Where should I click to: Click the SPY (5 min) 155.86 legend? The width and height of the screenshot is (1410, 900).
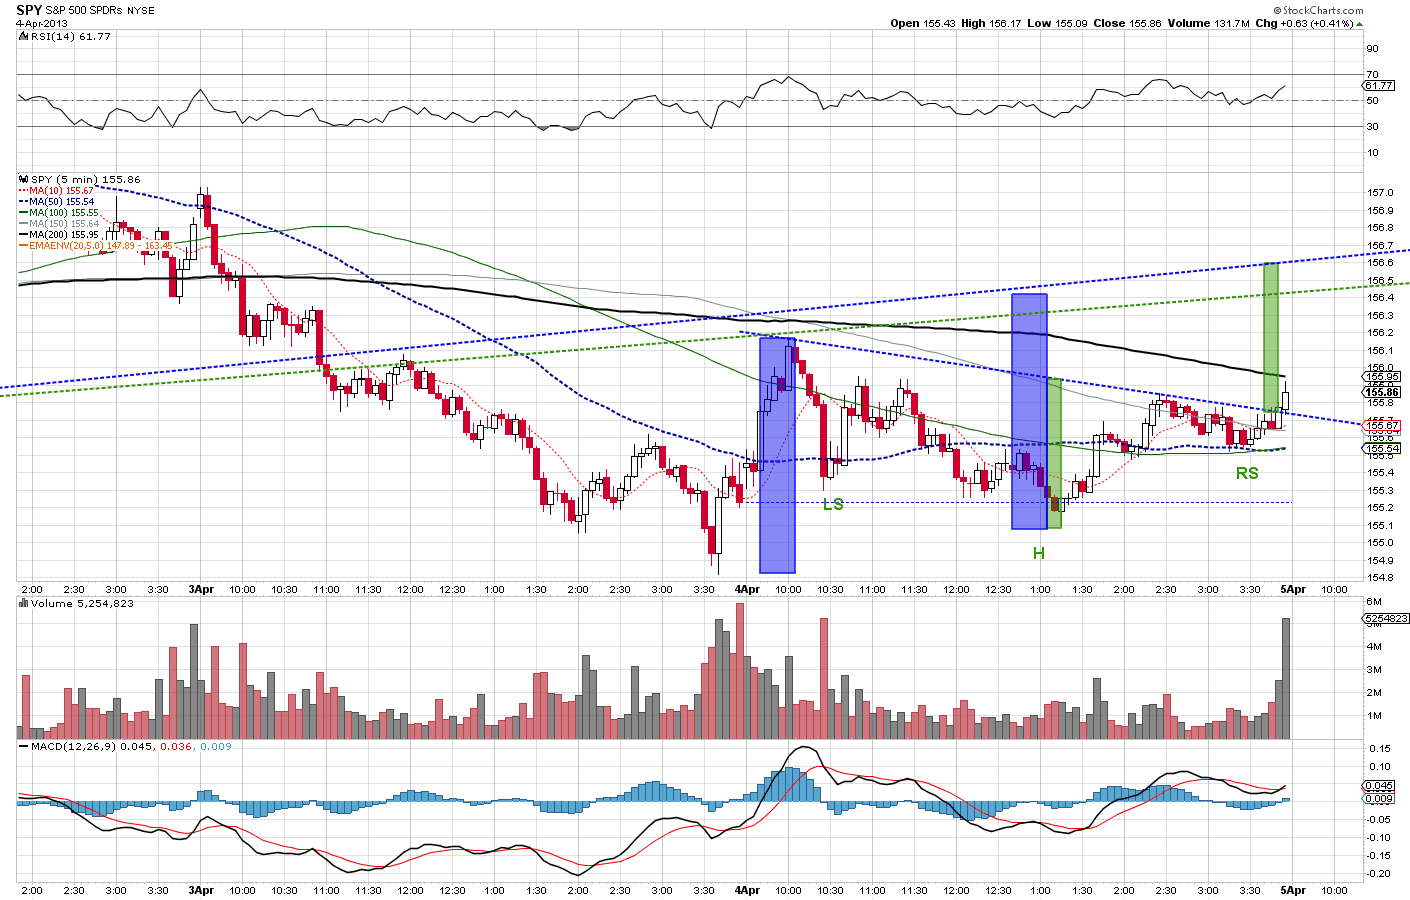pyautogui.click(x=86, y=180)
